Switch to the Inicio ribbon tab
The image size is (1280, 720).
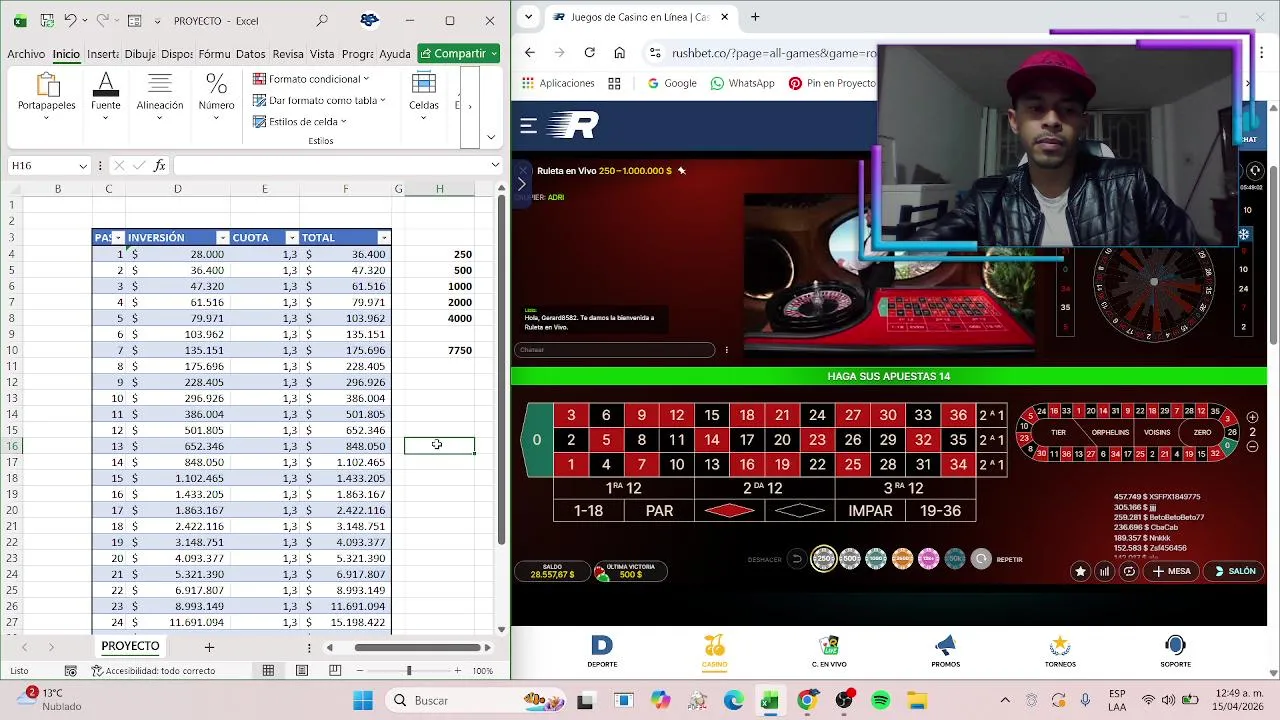pyautogui.click(x=66, y=54)
